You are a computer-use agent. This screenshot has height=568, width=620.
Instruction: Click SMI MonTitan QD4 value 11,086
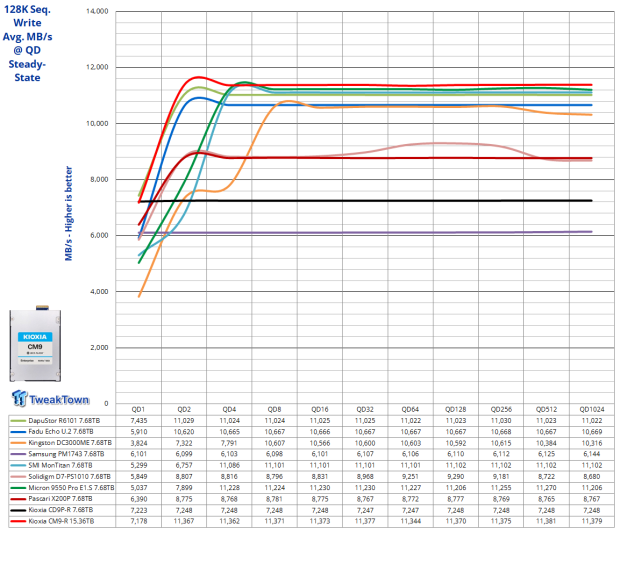click(229, 466)
